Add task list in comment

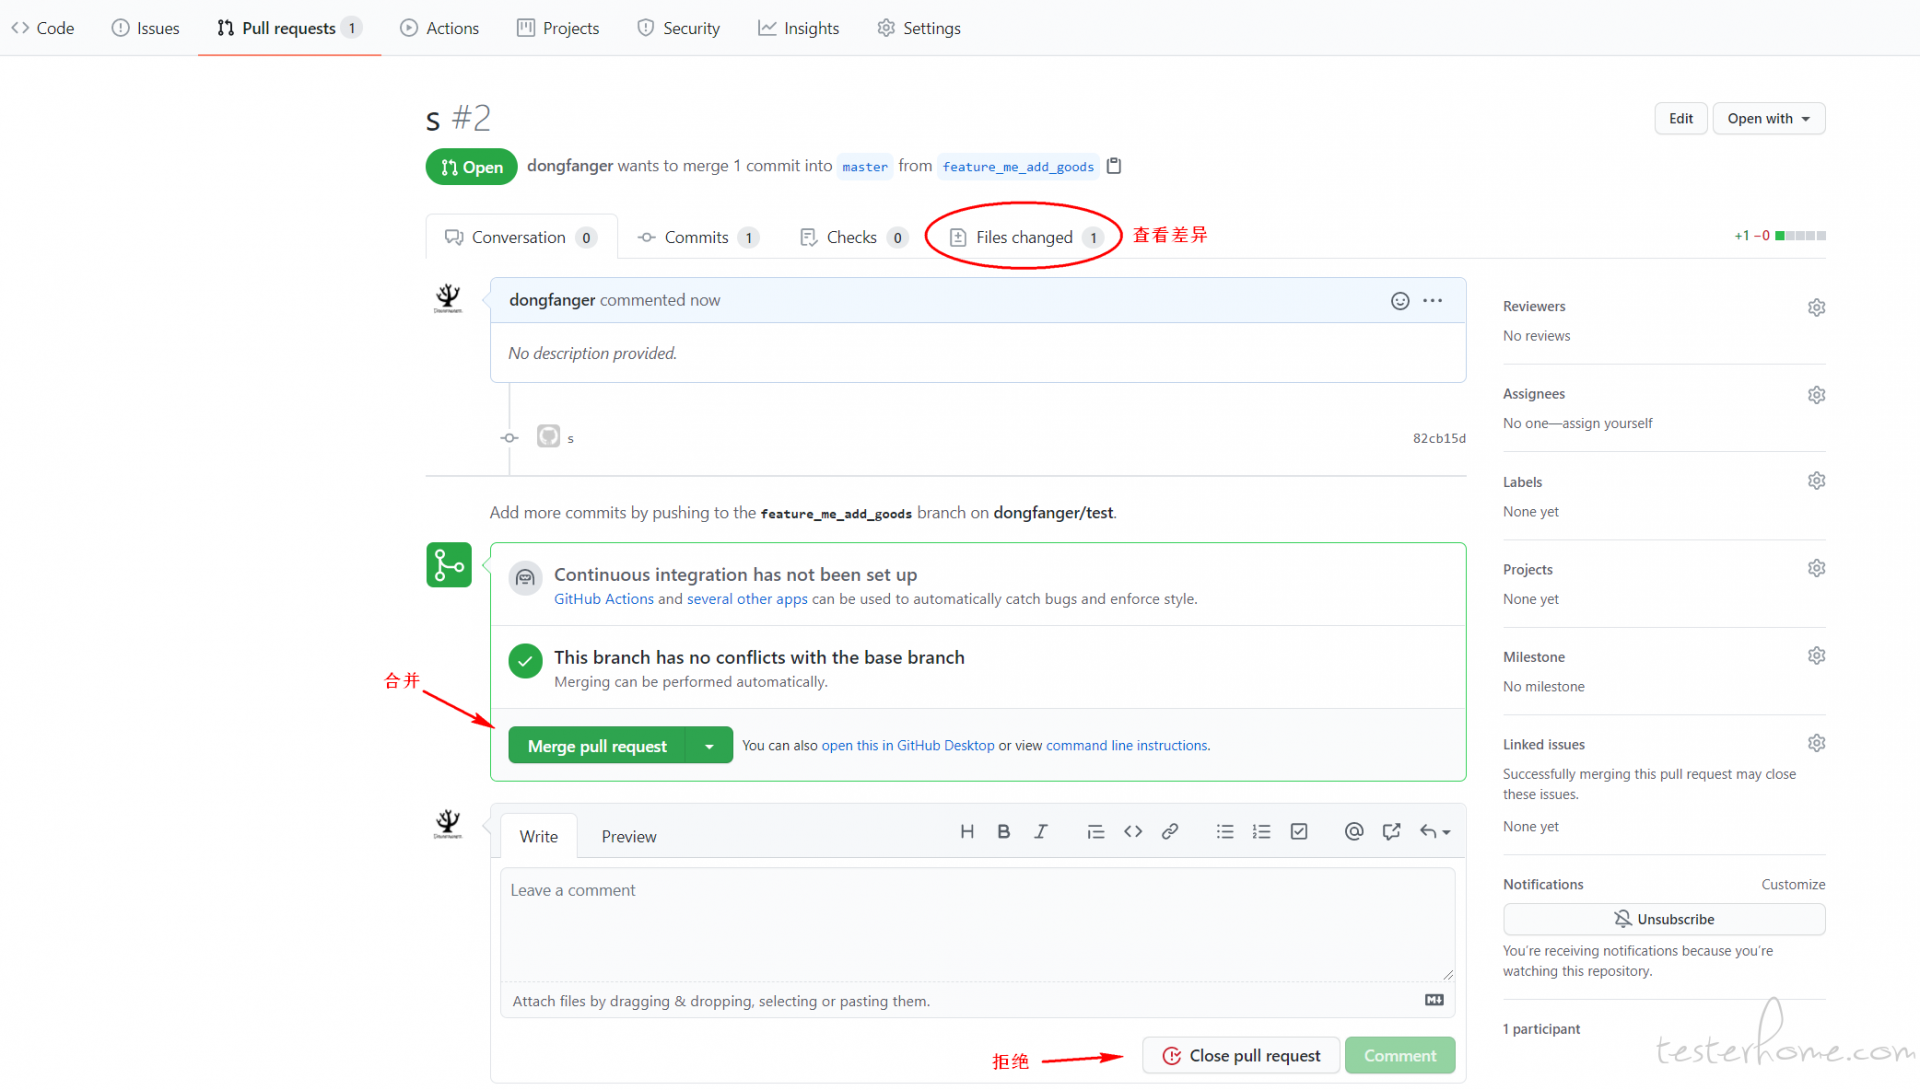(x=1299, y=832)
